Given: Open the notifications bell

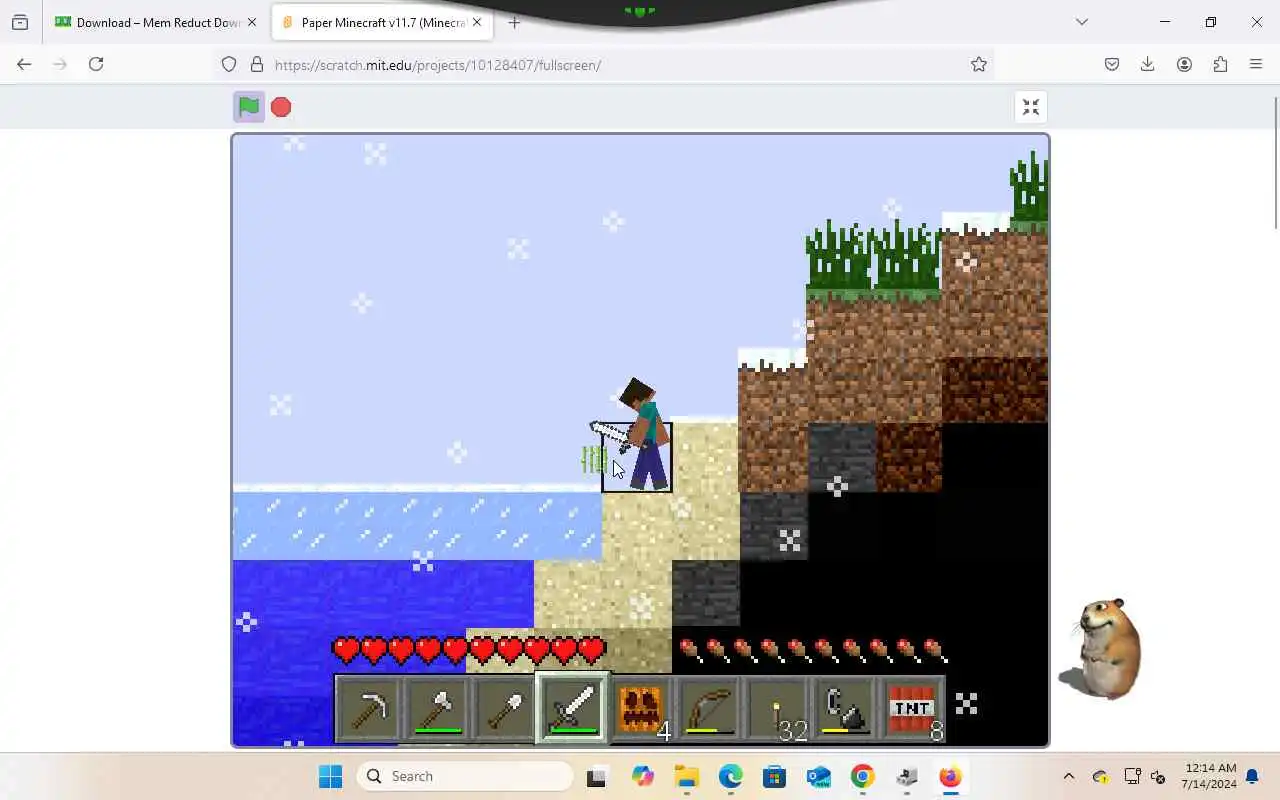Looking at the screenshot, I should 1252,776.
